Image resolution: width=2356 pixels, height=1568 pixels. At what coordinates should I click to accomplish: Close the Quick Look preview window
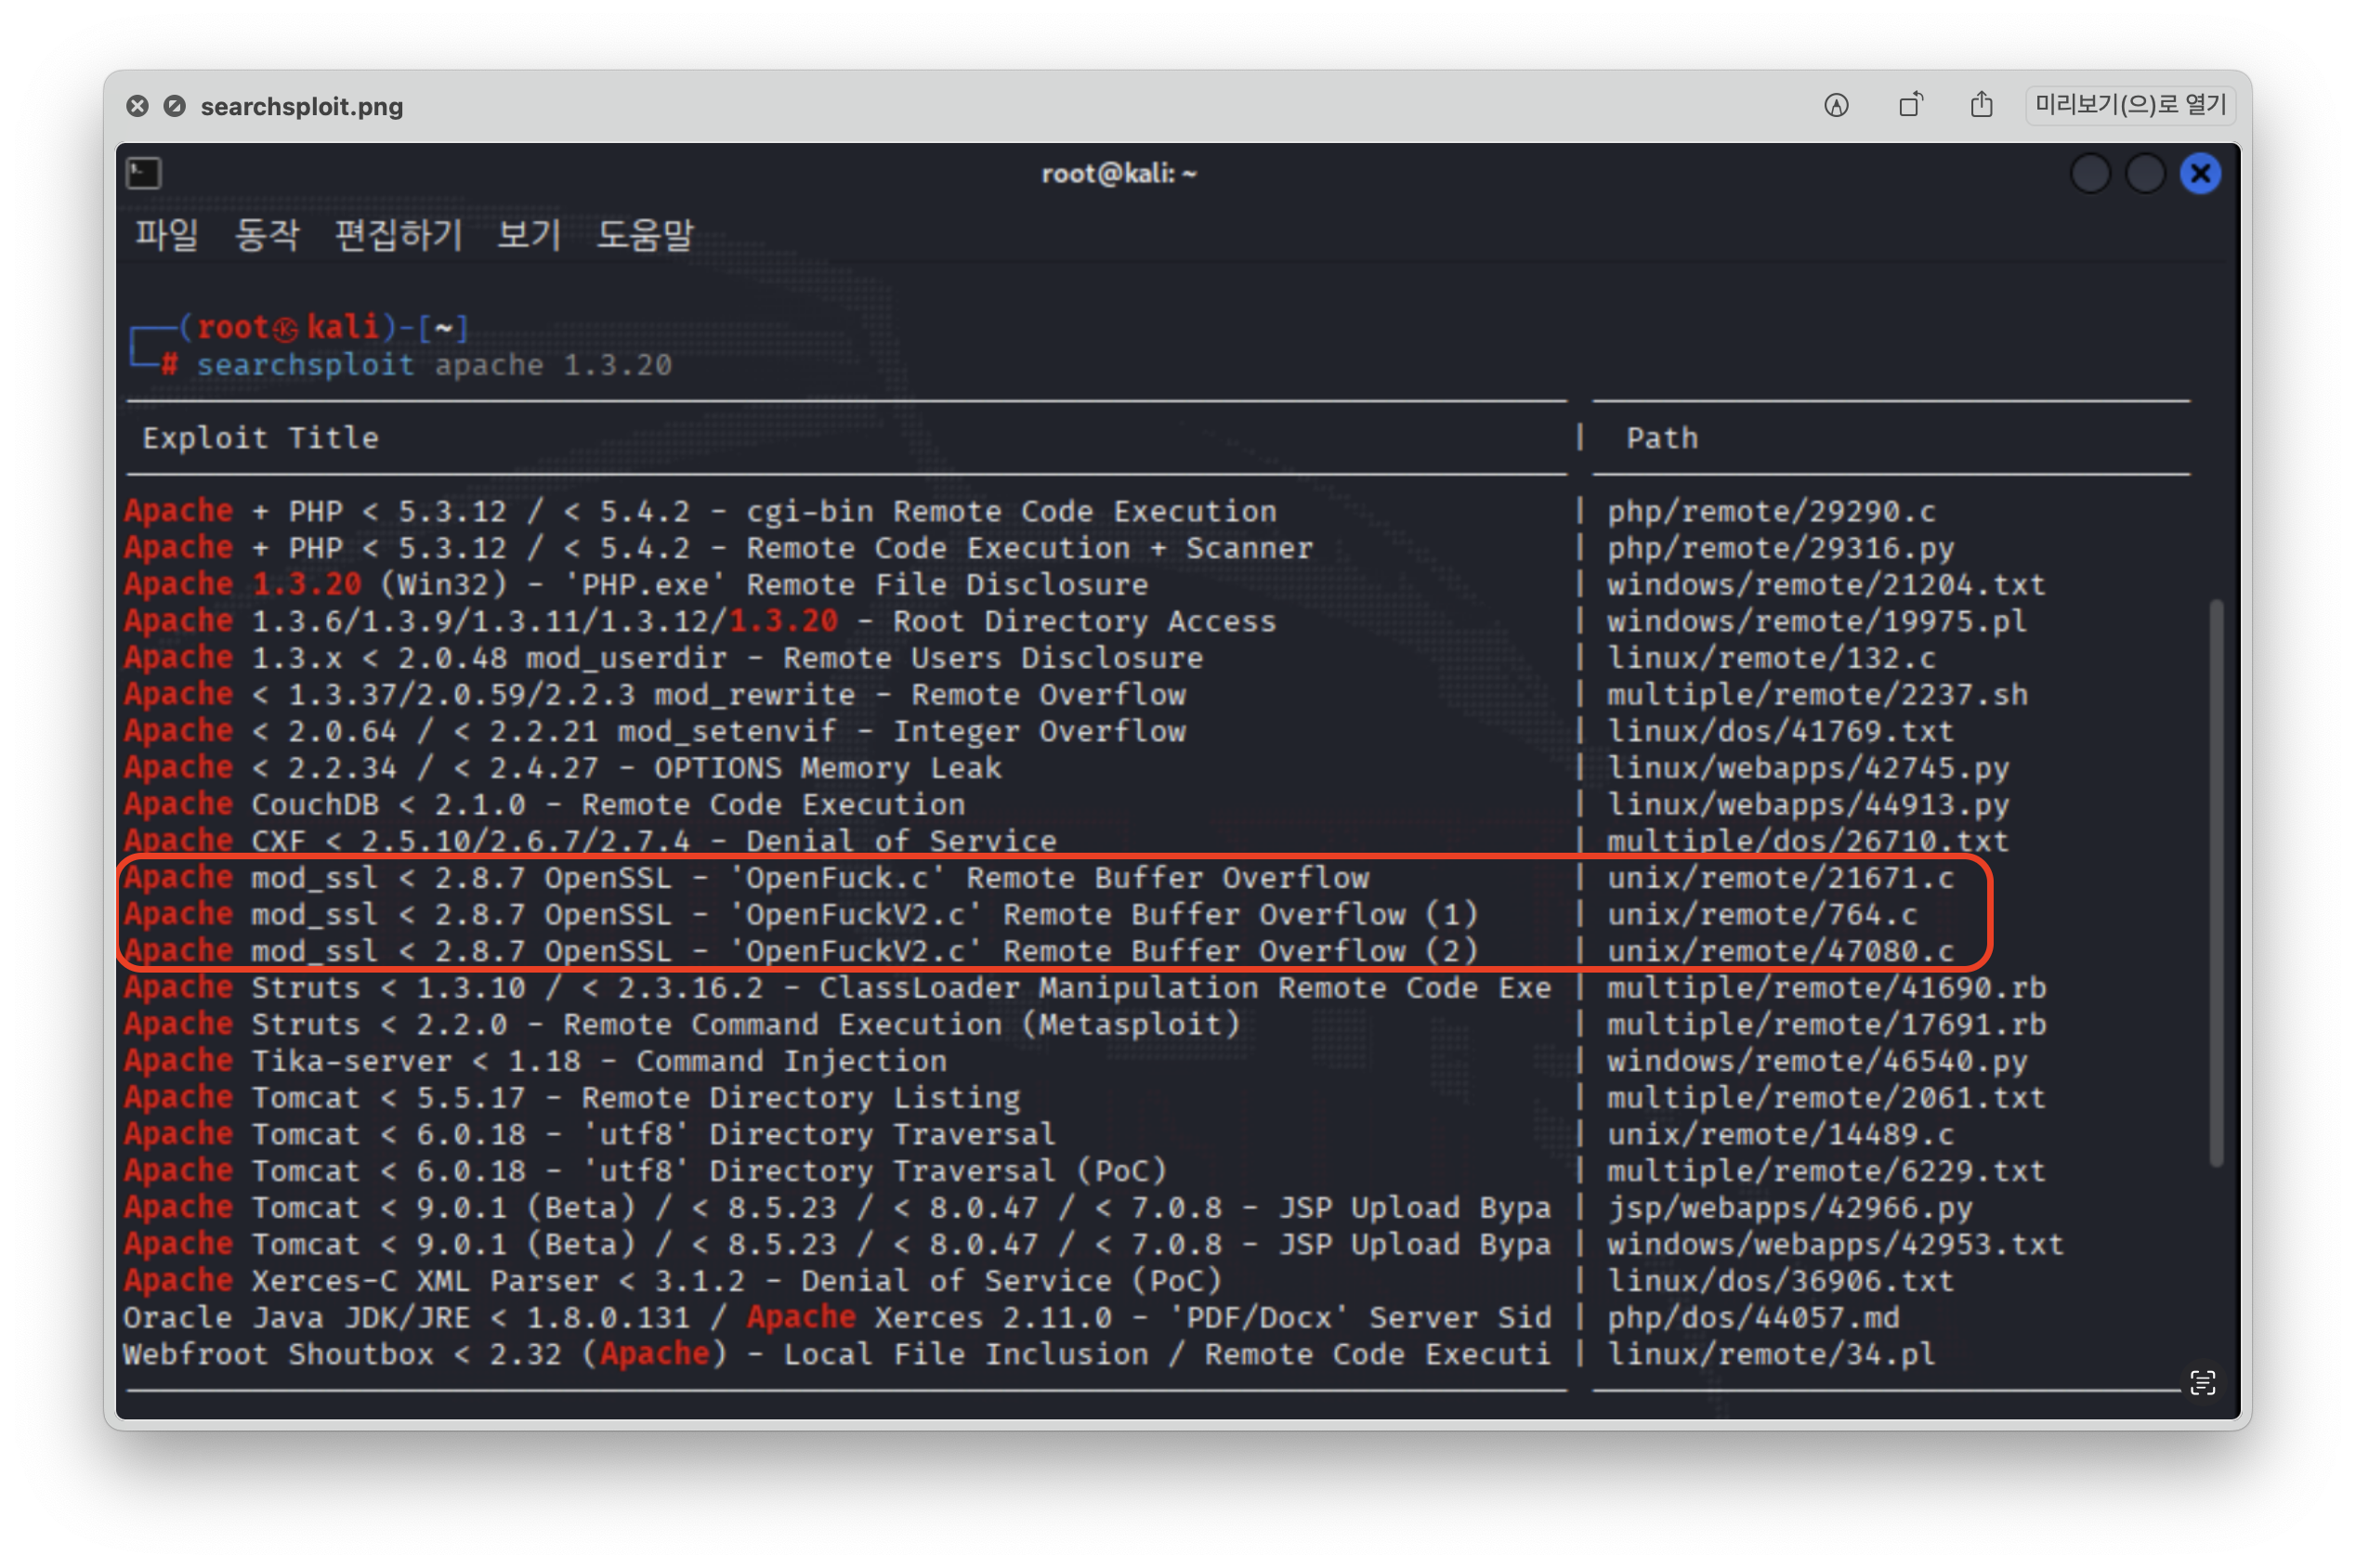click(x=137, y=106)
